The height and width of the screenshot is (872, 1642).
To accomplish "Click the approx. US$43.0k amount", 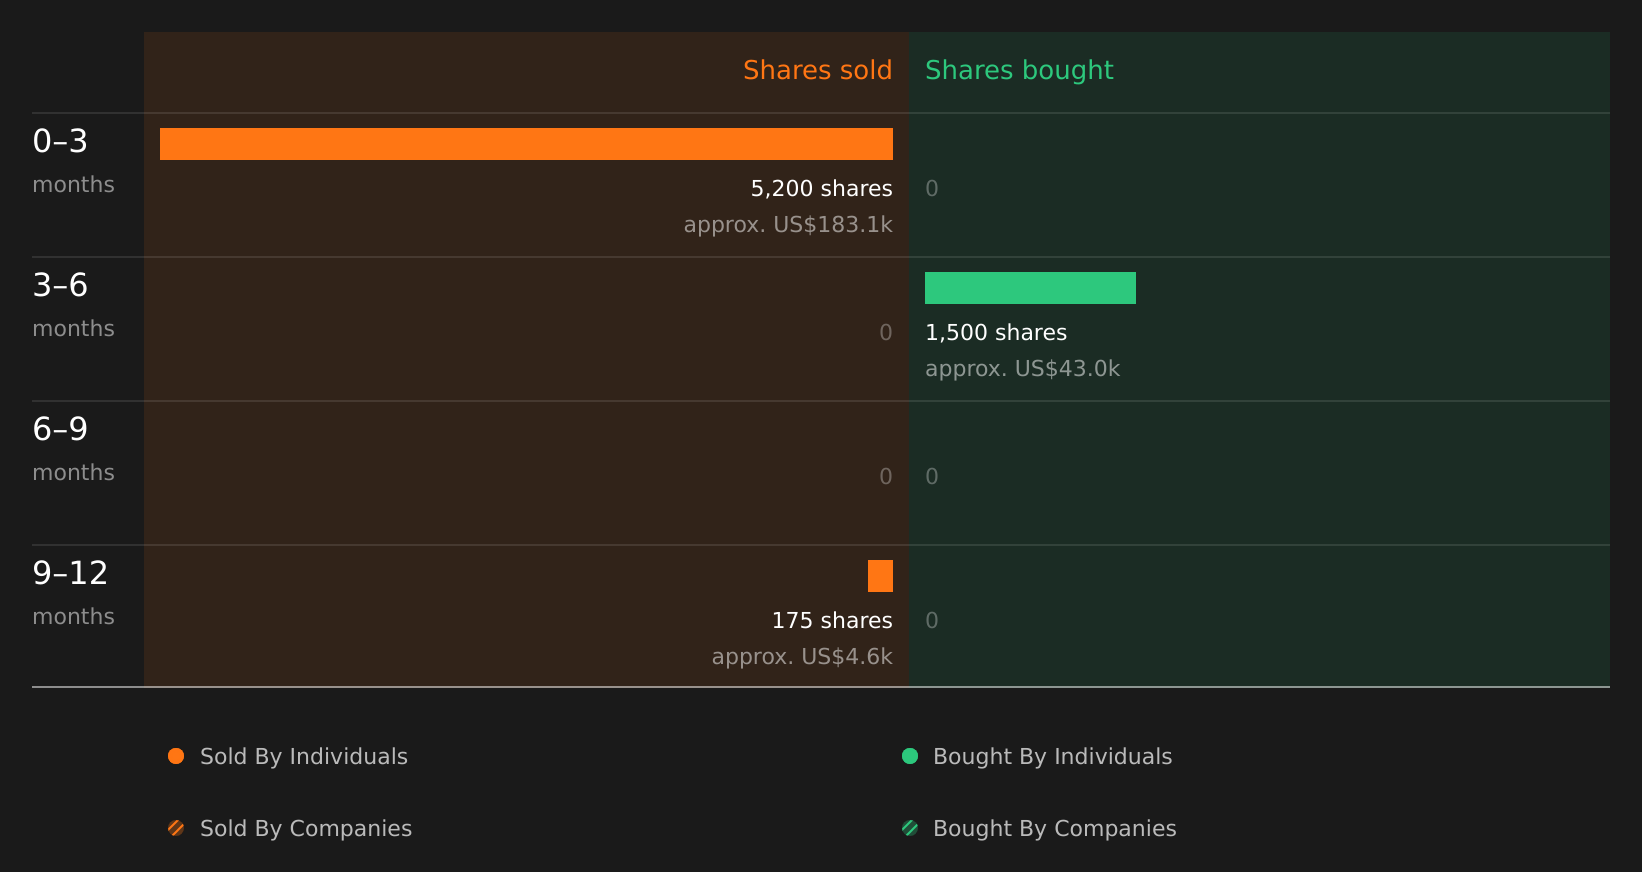I will click(1022, 369).
